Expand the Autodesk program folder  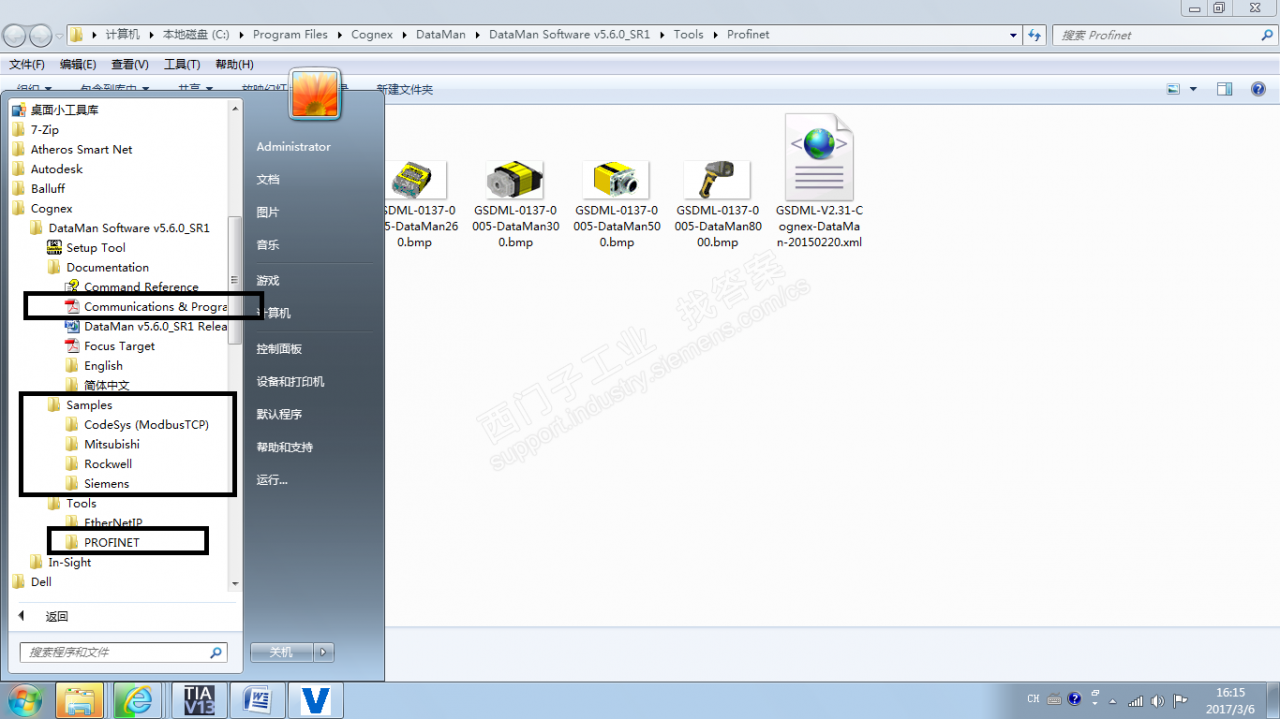click(x=47, y=169)
